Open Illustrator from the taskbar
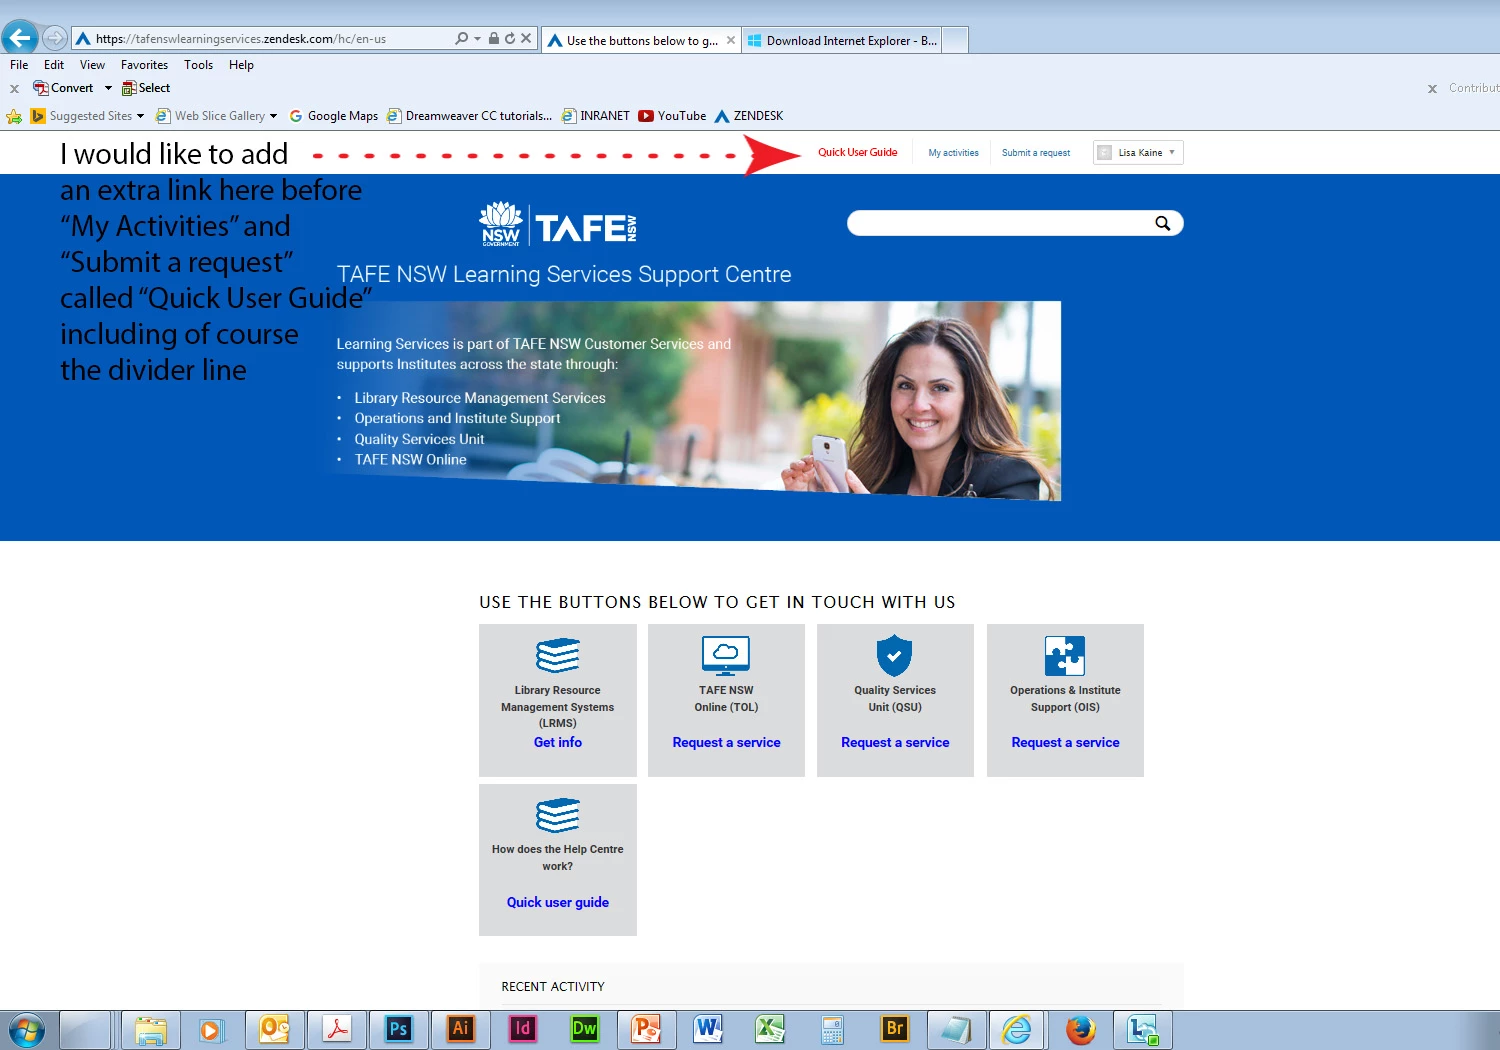 point(461,1030)
